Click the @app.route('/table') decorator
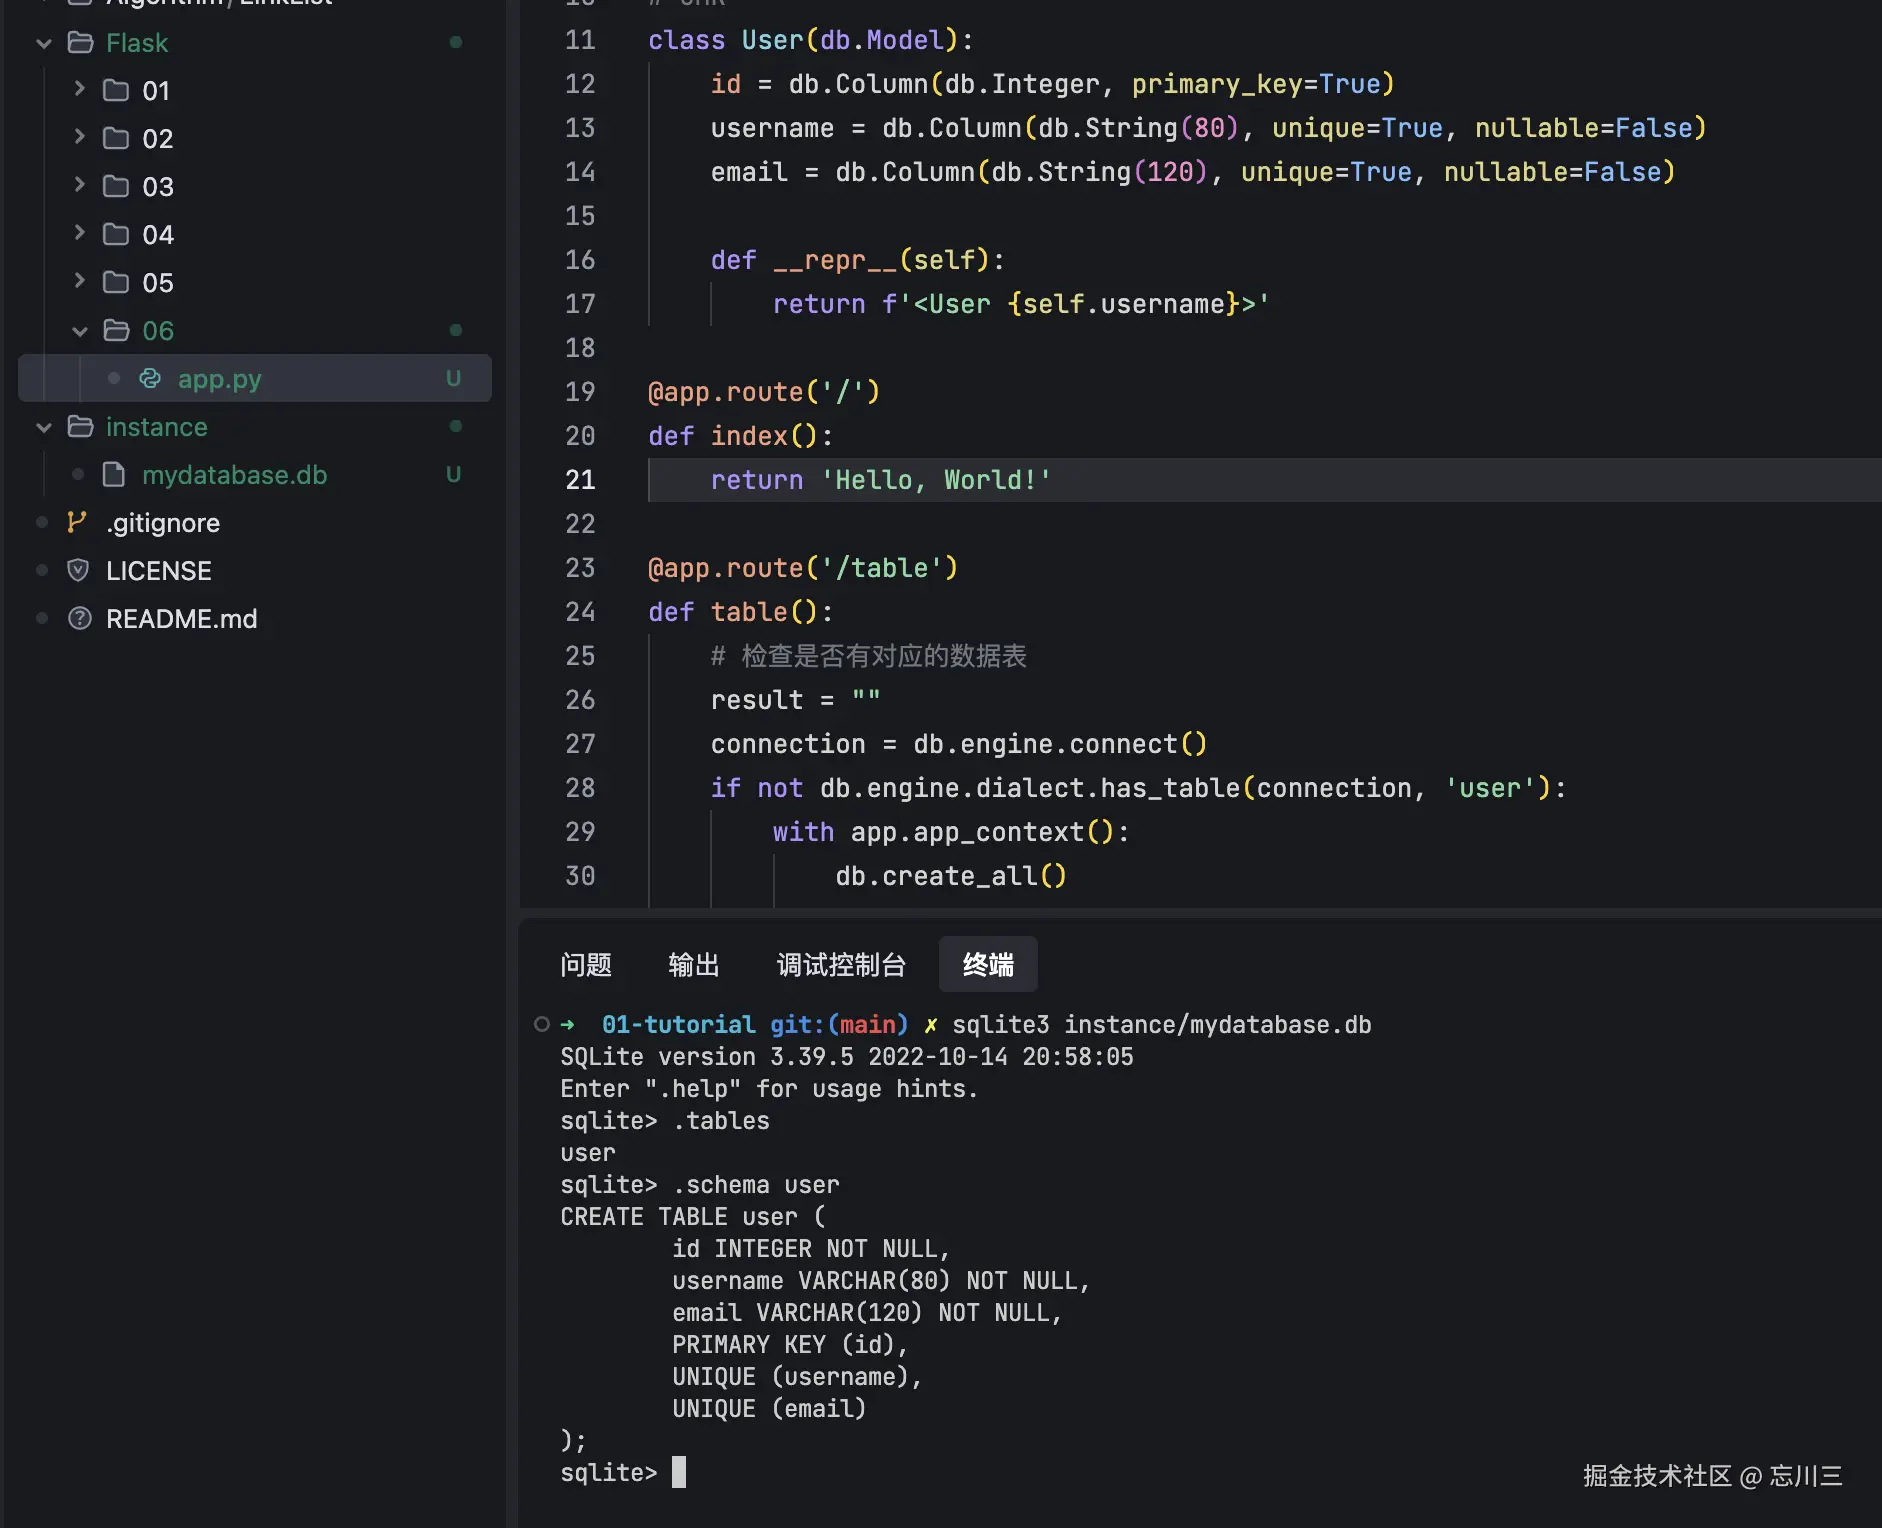This screenshot has height=1528, width=1882. pyautogui.click(x=803, y=568)
